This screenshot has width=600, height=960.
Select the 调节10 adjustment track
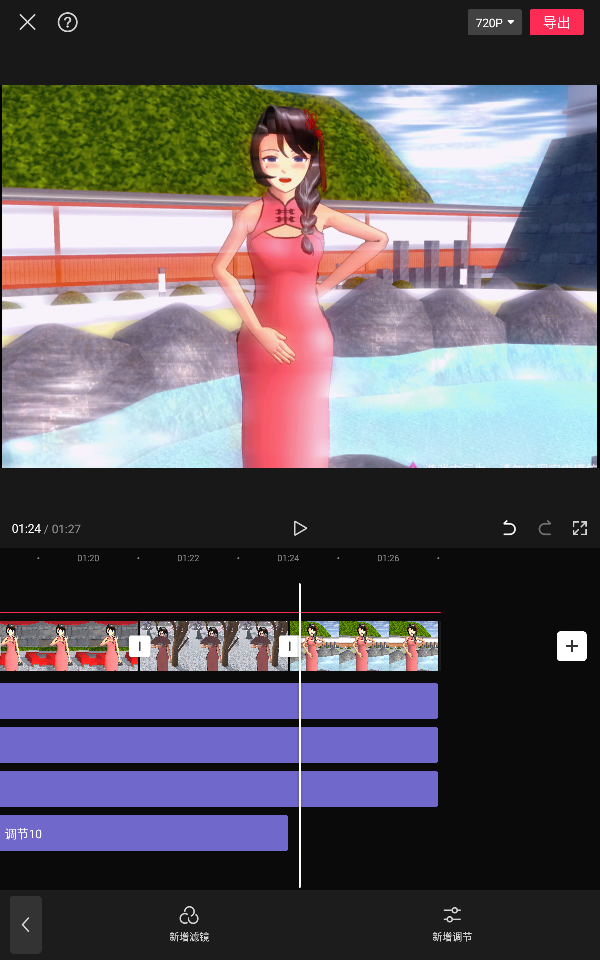[143, 833]
